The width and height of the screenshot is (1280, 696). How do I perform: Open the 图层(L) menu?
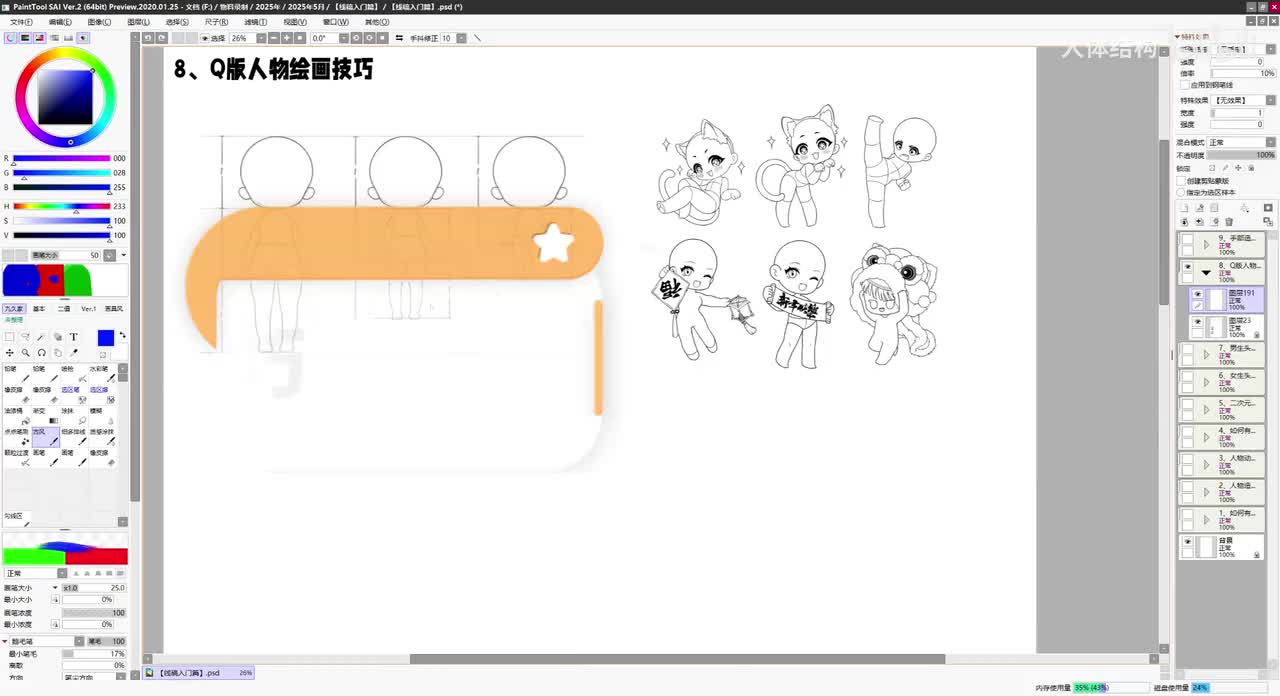[x=139, y=22]
